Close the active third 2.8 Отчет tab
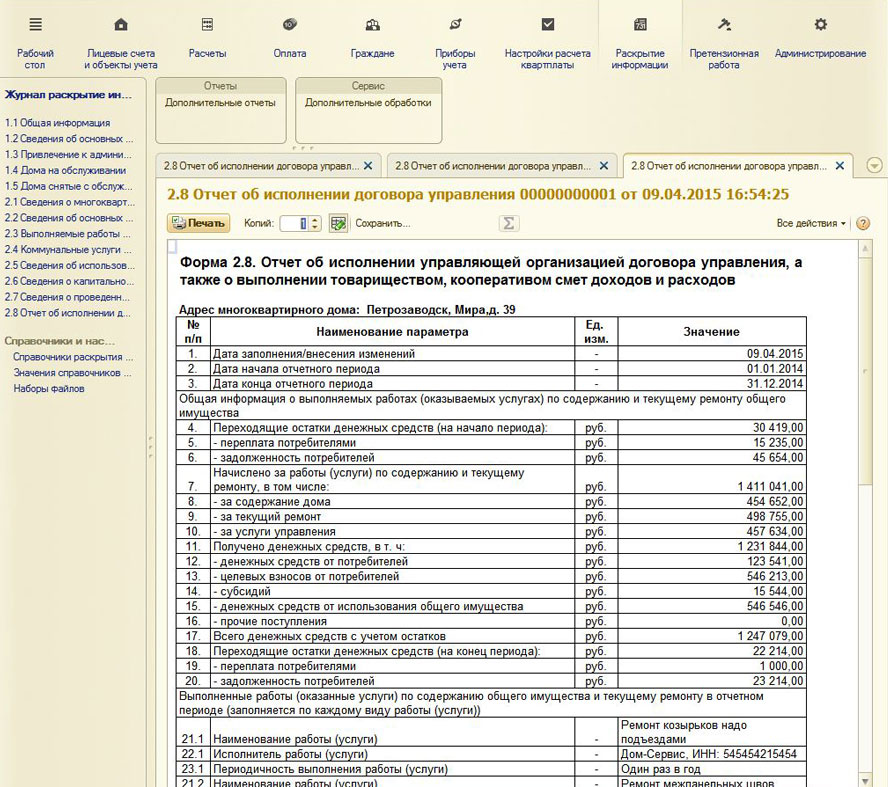Image resolution: width=888 pixels, height=787 pixels. (840, 166)
